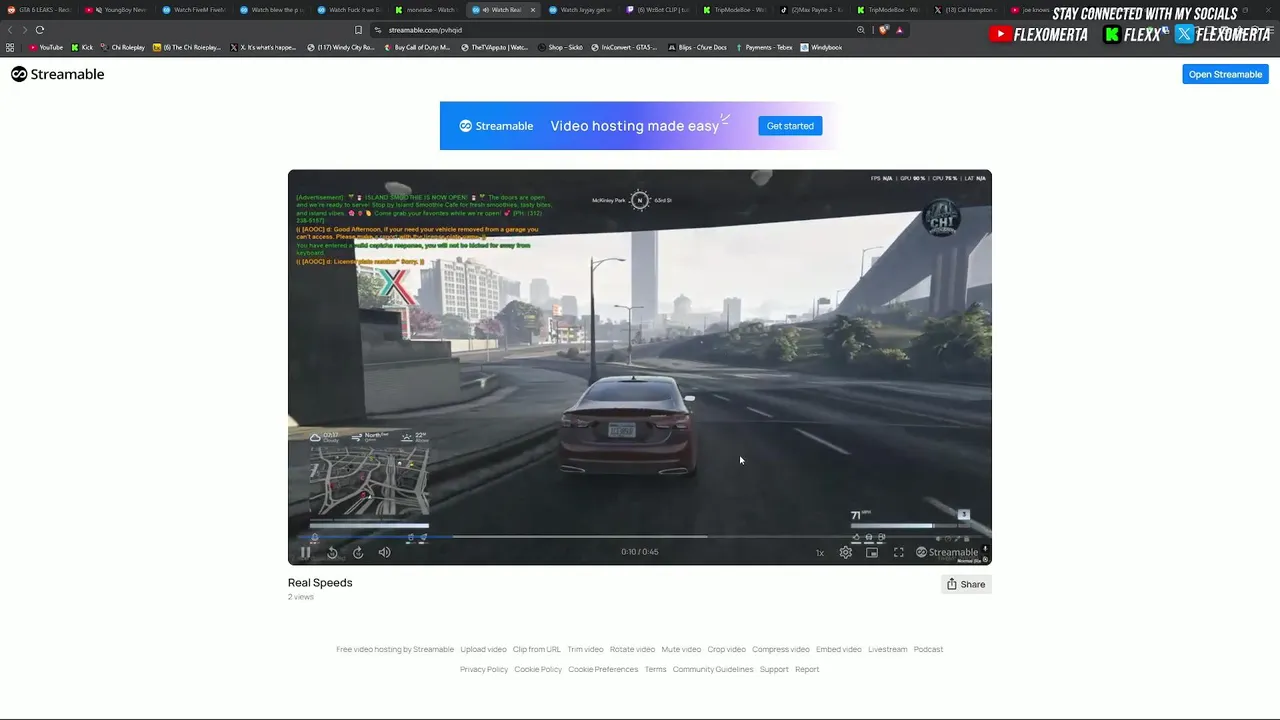Open the Shop - Sickö bookmark

click(x=560, y=47)
